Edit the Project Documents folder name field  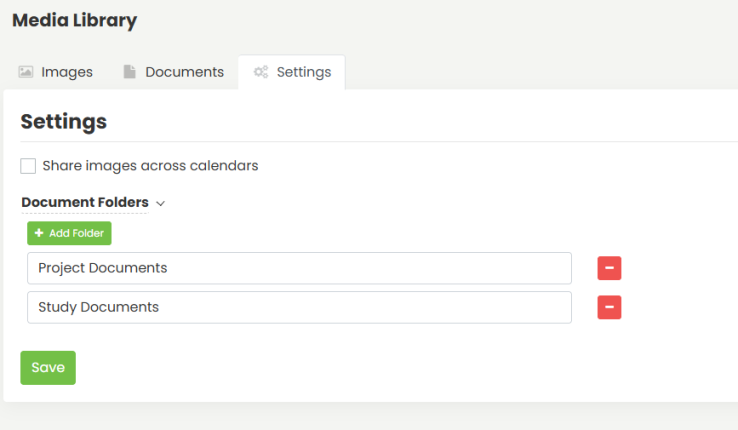click(299, 268)
